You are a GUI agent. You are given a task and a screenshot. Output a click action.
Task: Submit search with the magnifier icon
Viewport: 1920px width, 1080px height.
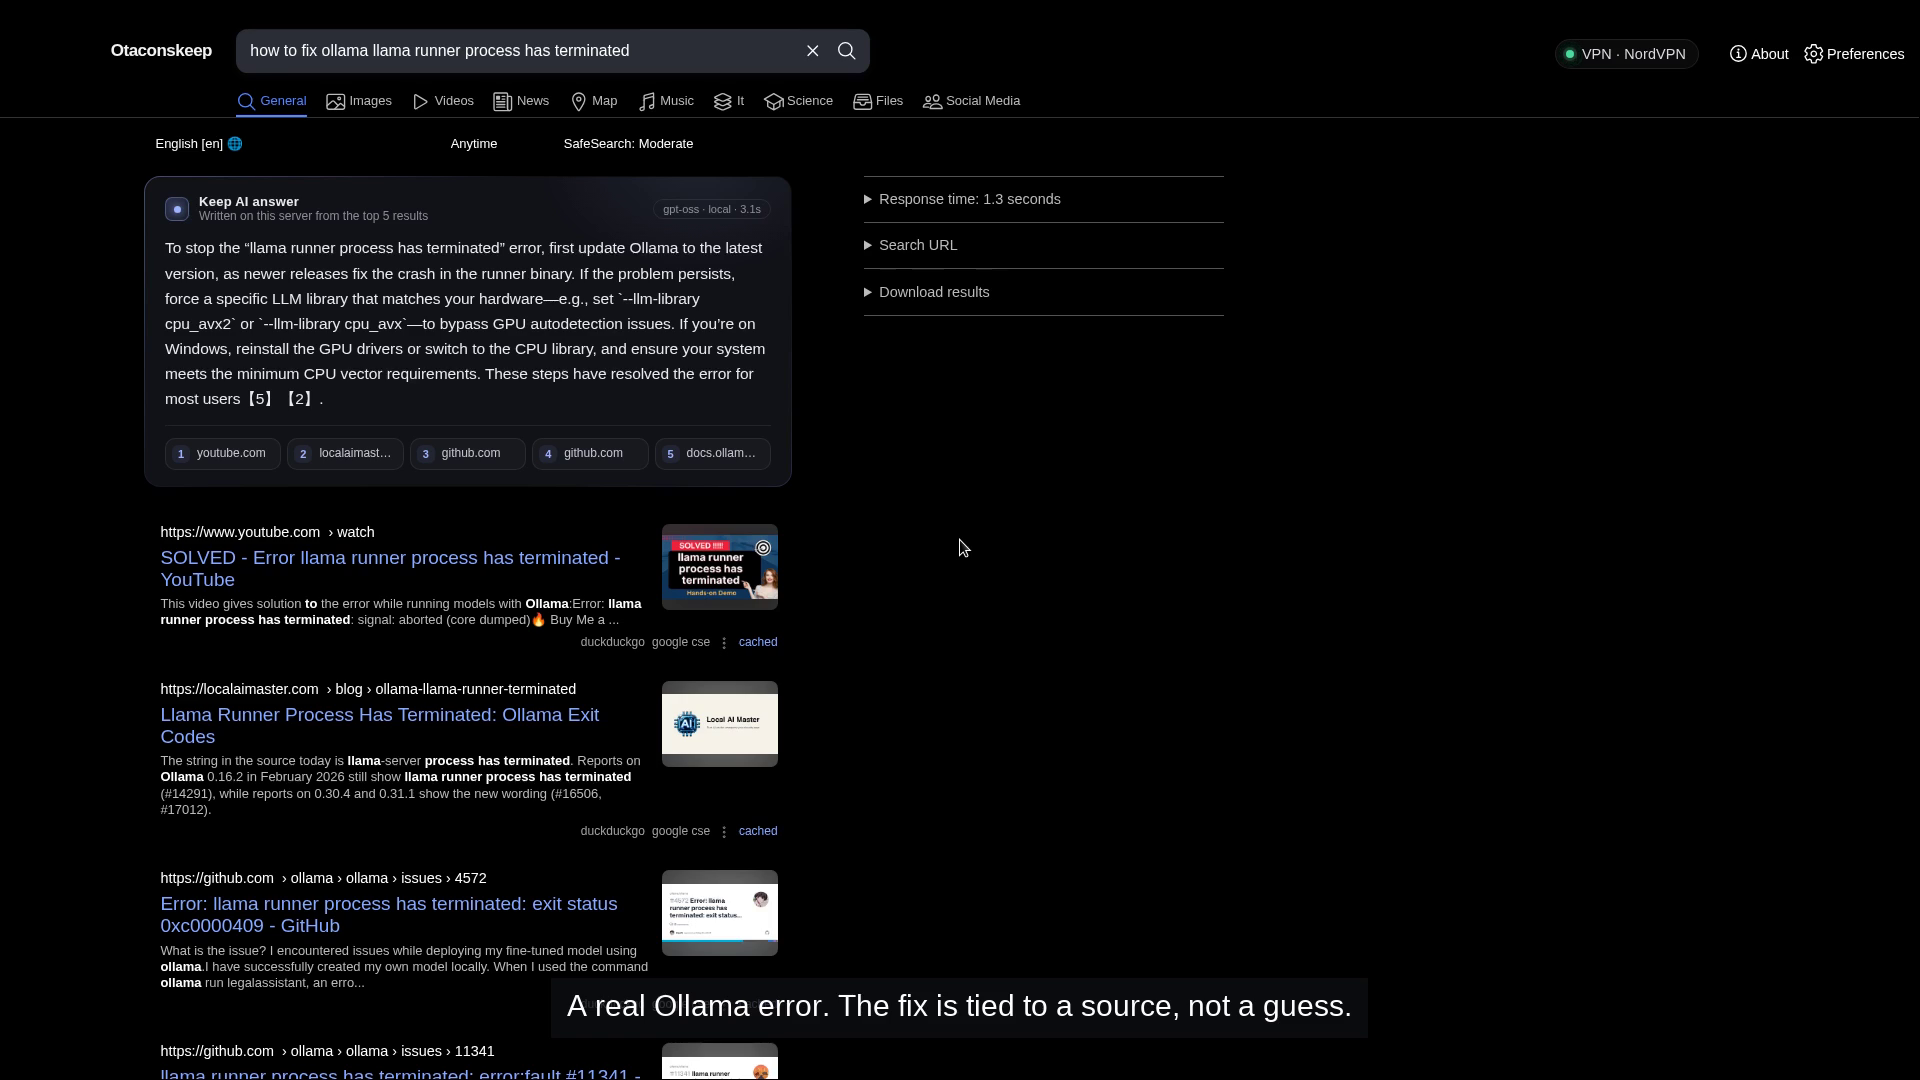(x=847, y=51)
